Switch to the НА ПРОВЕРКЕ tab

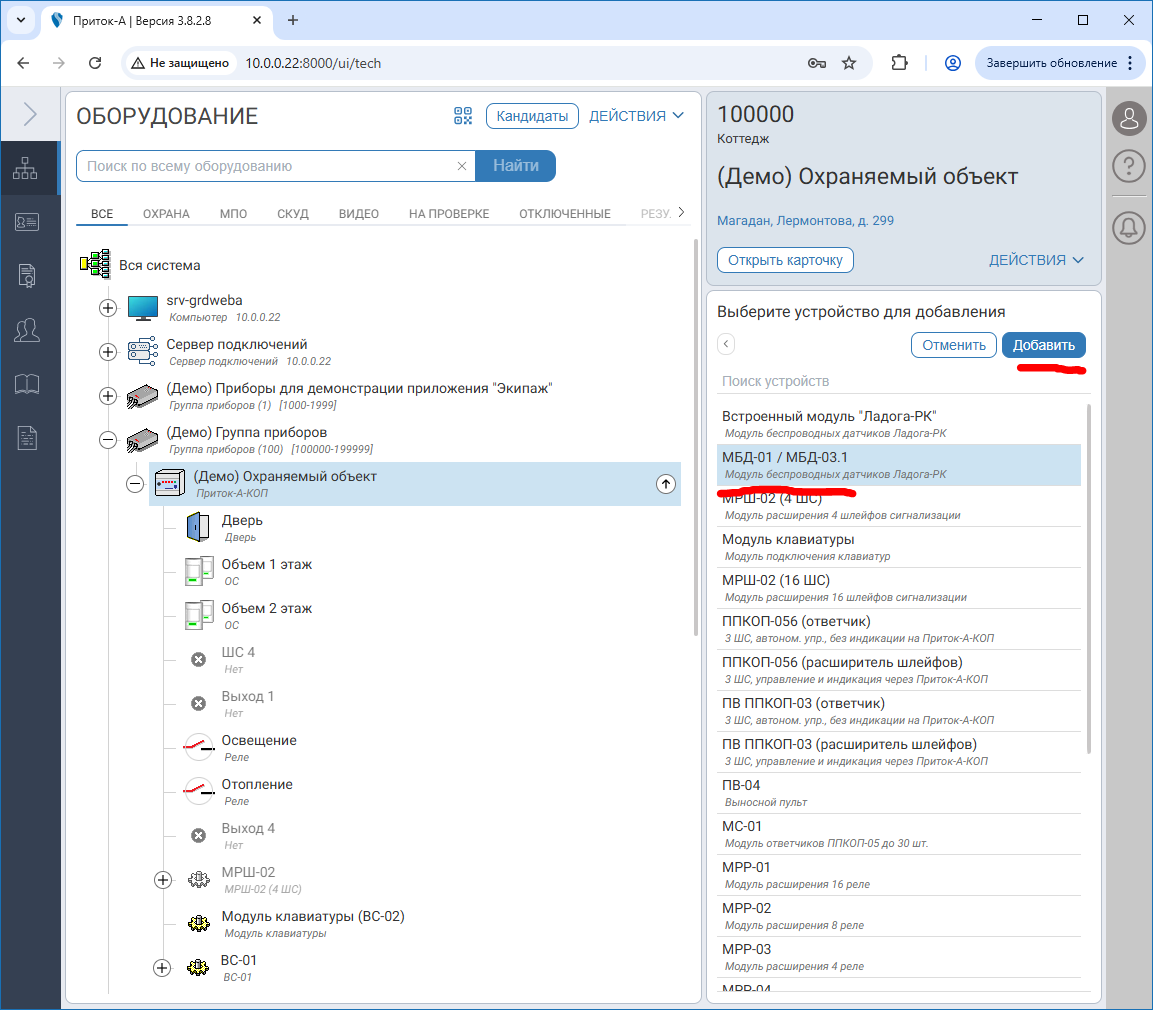click(x=448, y=214)
